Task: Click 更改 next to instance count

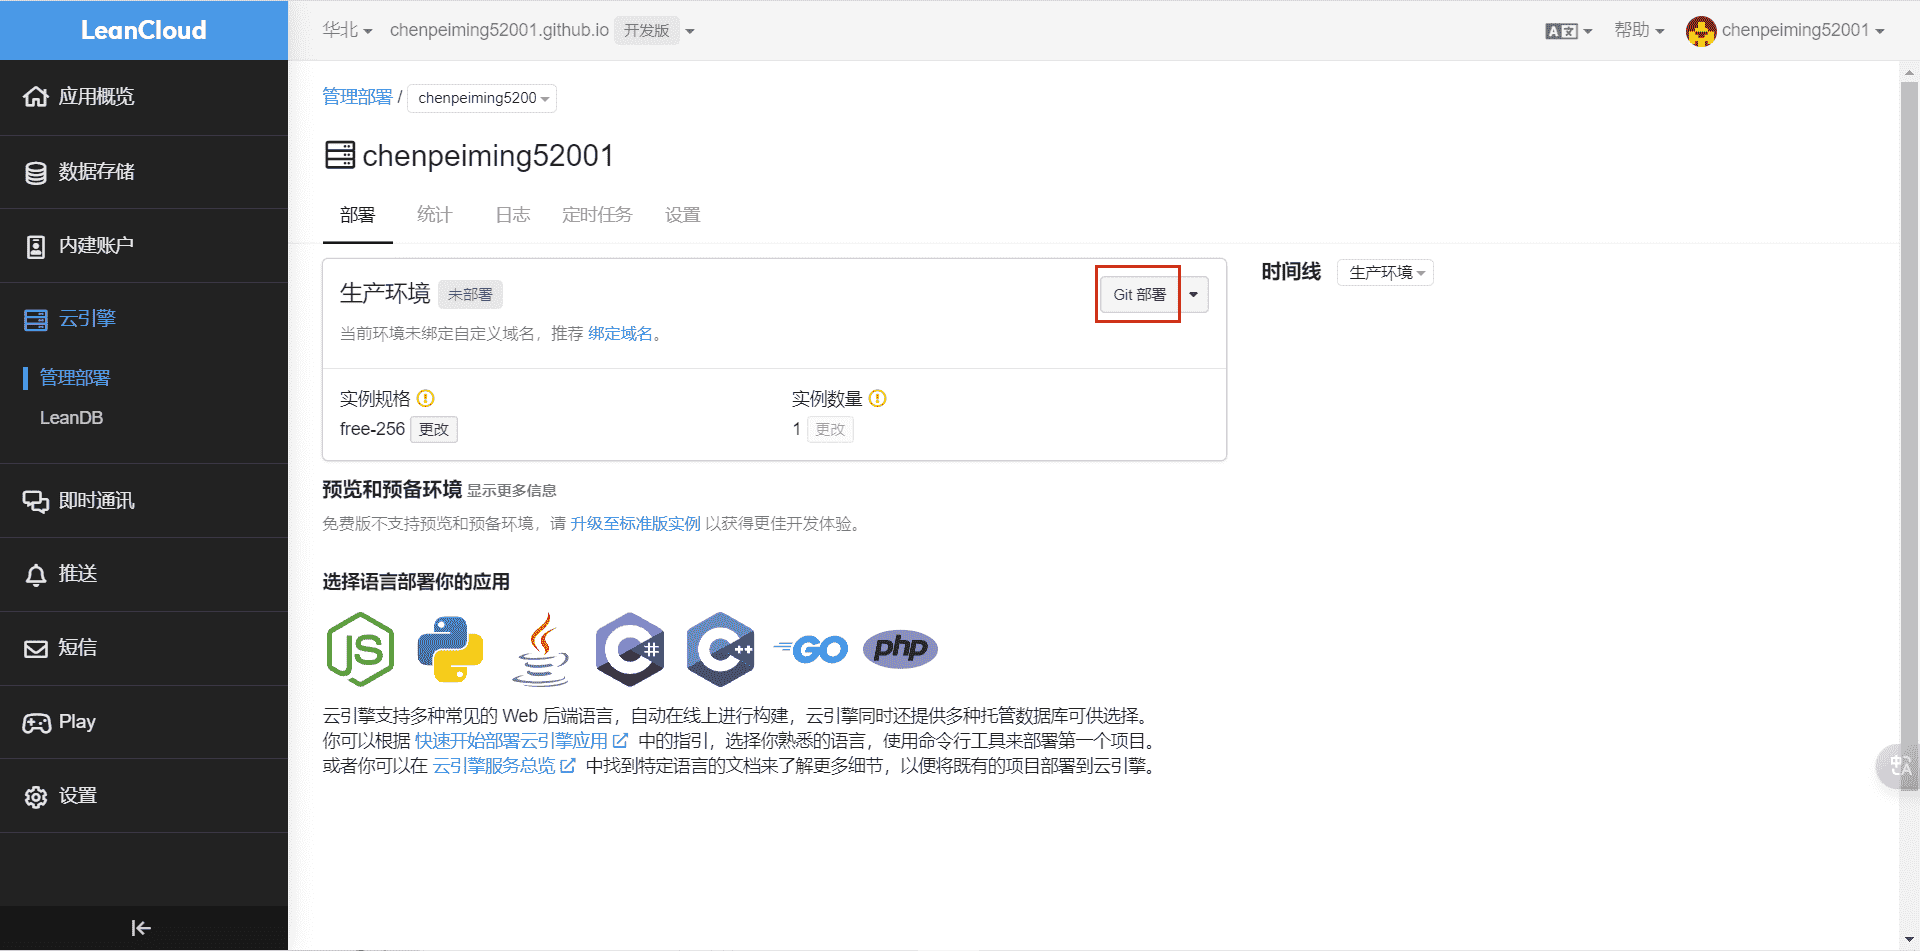Action: click(830, 429)
